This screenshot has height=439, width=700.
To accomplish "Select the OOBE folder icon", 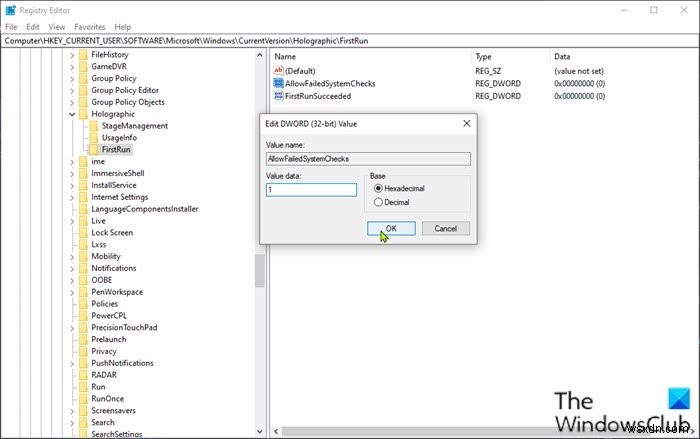I will click(83, 280).
